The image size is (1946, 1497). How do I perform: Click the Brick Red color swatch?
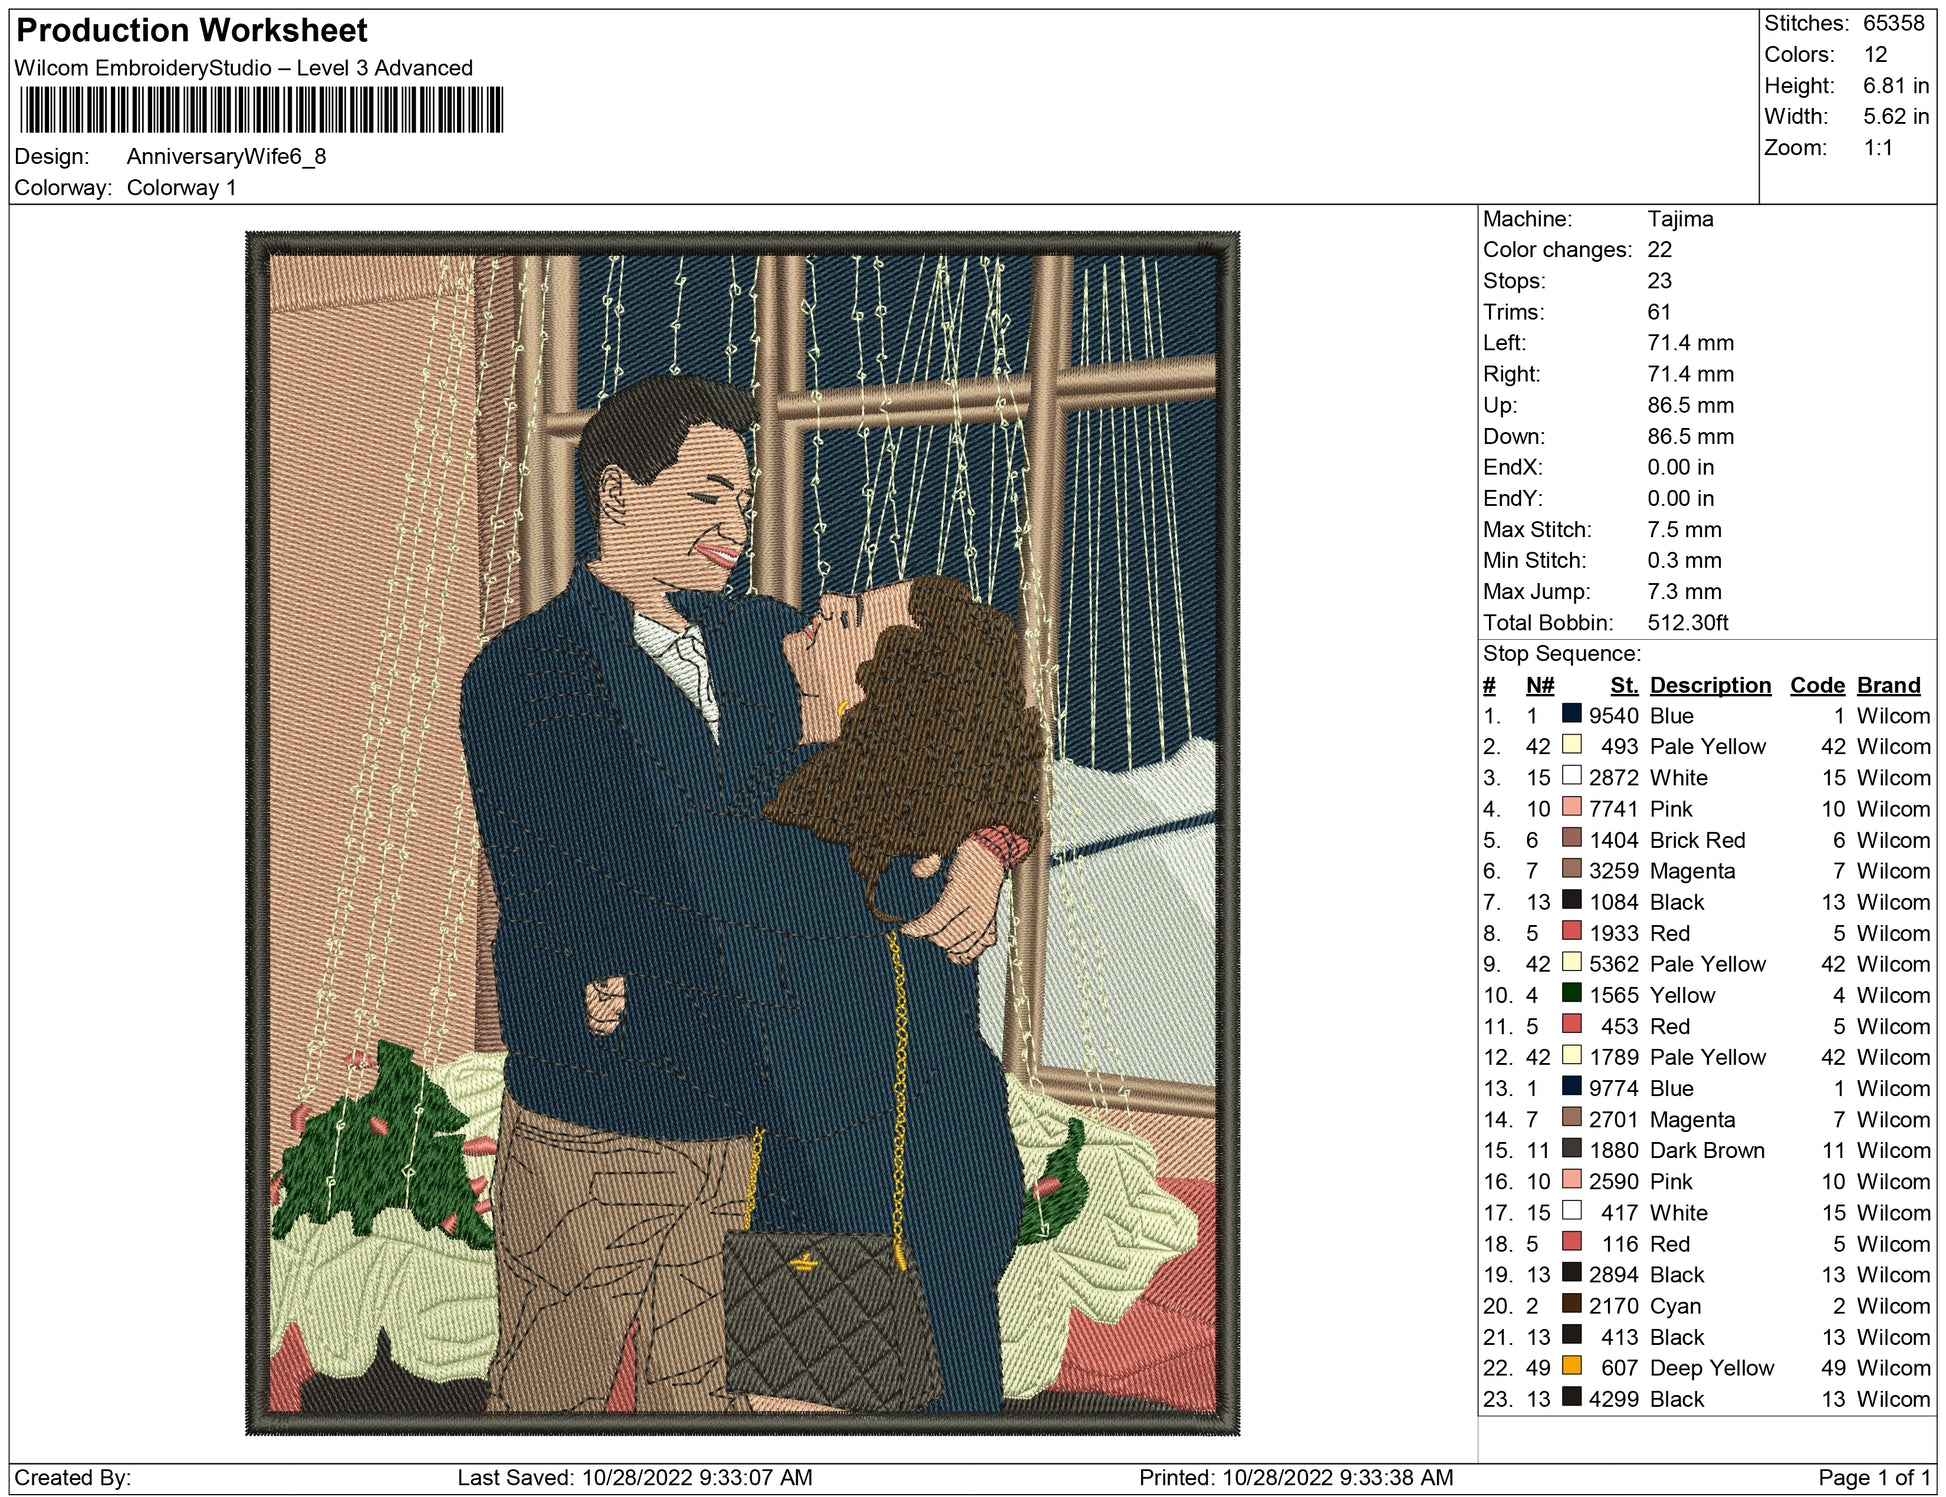(x=1571, y=838)
